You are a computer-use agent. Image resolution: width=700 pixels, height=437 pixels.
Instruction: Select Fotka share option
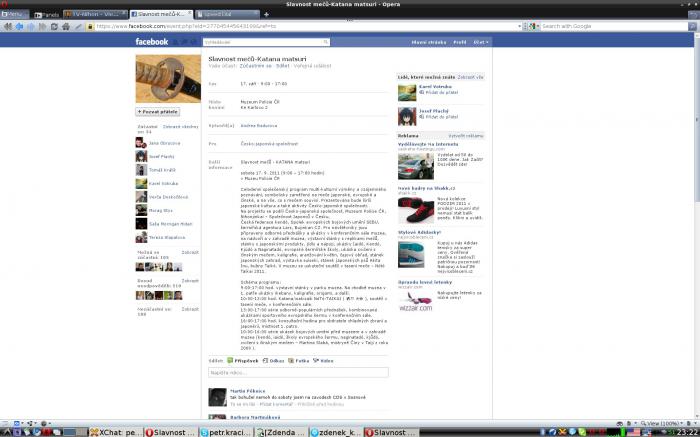coord(299,360)
